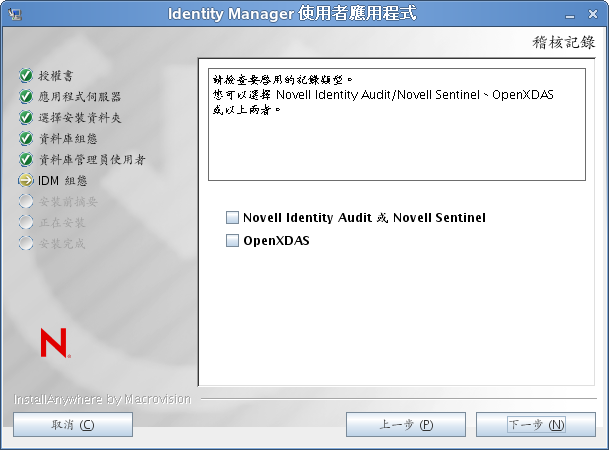Image resolution: width=609 pixels, height=450 pixels.
Task: Click the yellow arrow icon beside IDM 組態
Action: pos(26,180)
